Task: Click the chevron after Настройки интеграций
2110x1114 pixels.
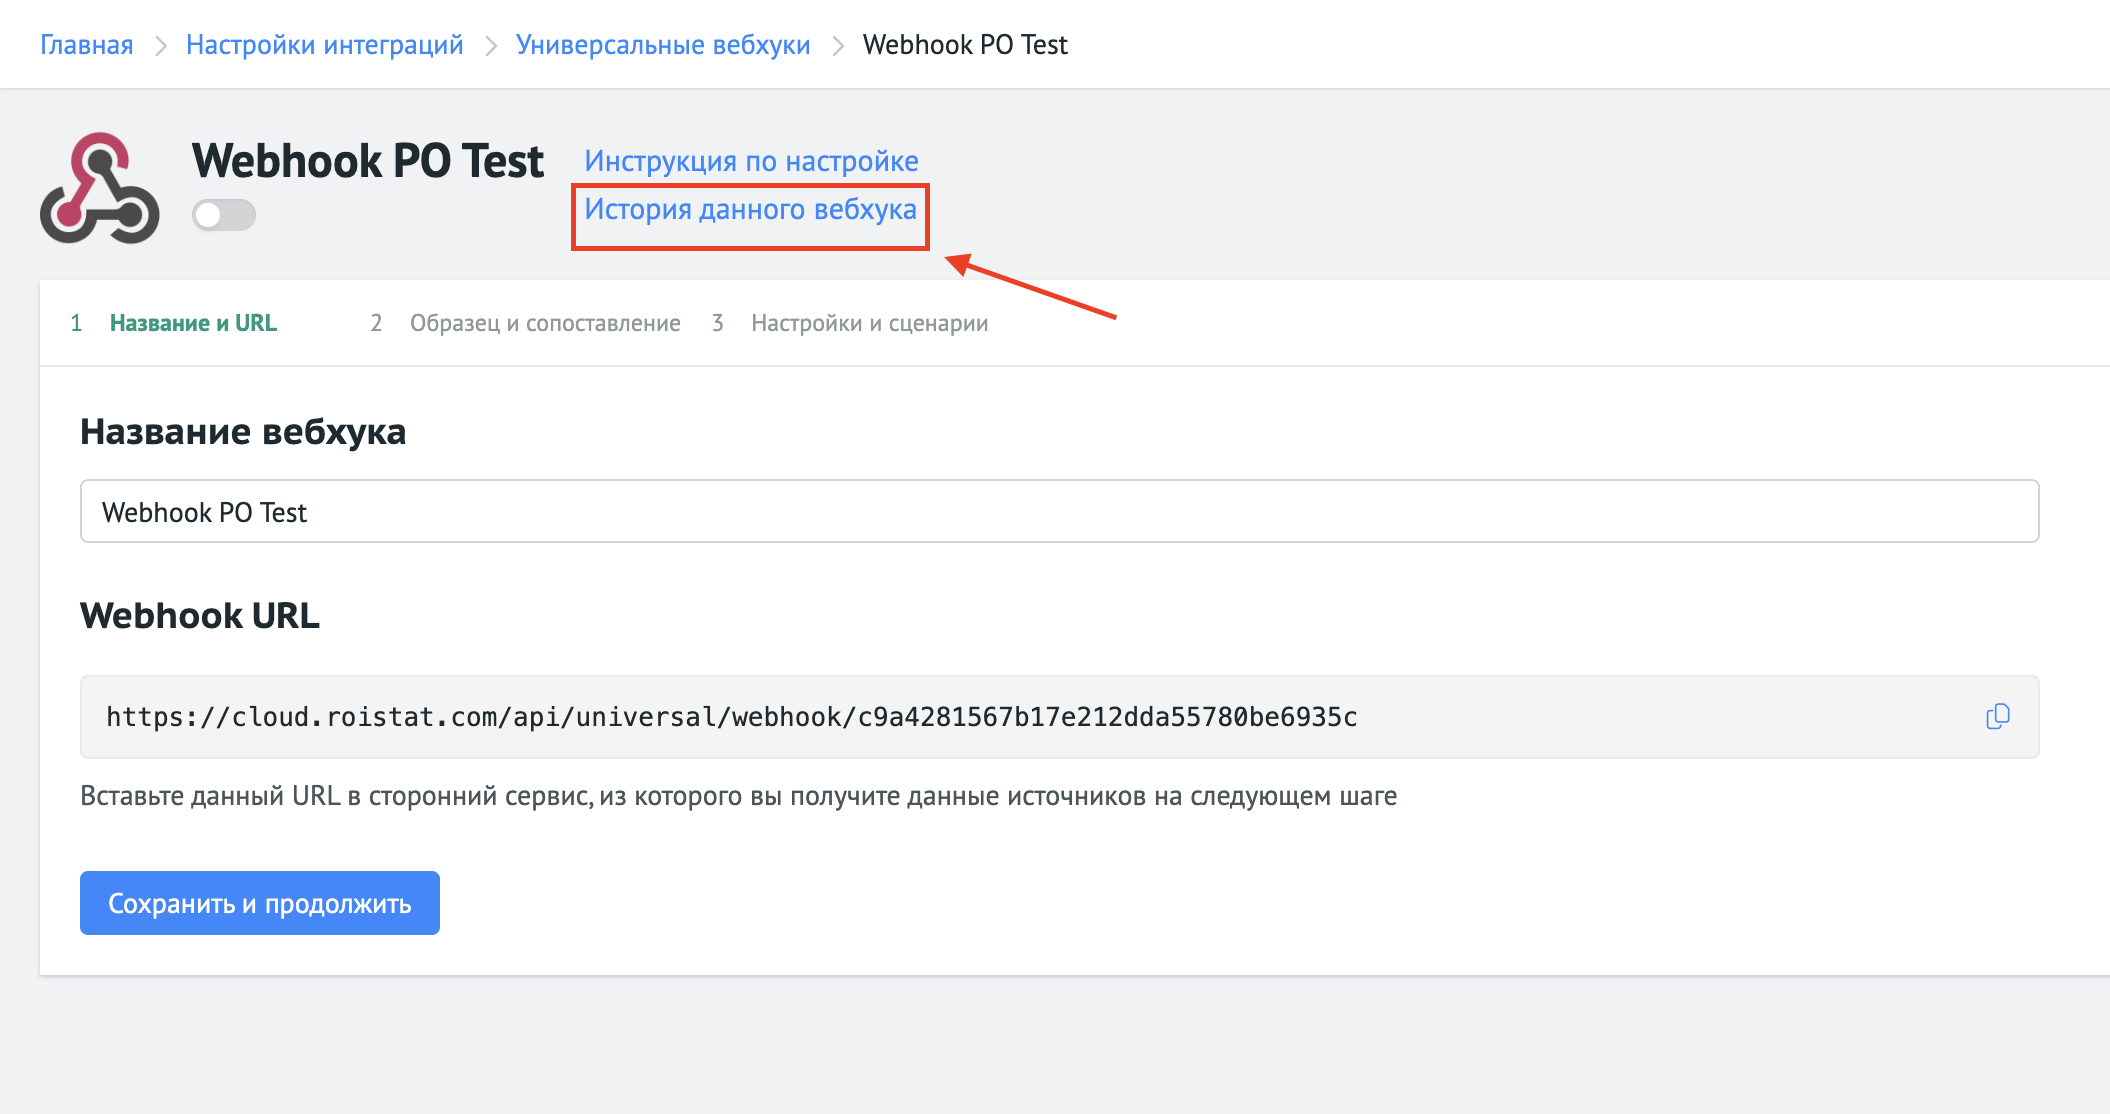Action: 490,46
